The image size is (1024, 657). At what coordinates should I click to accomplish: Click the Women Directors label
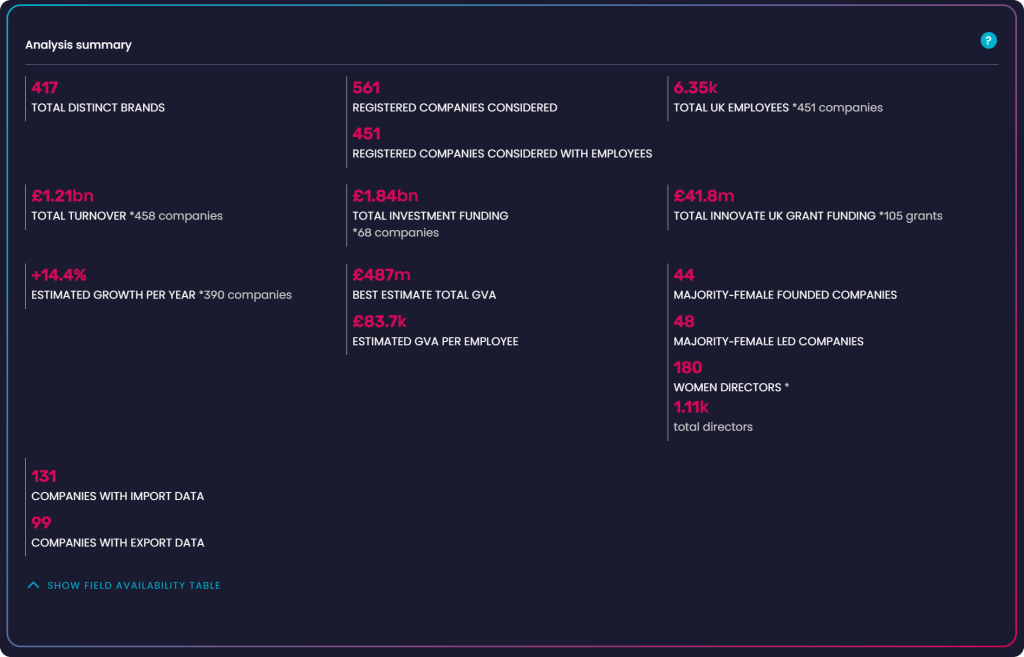tap(727, 387)
